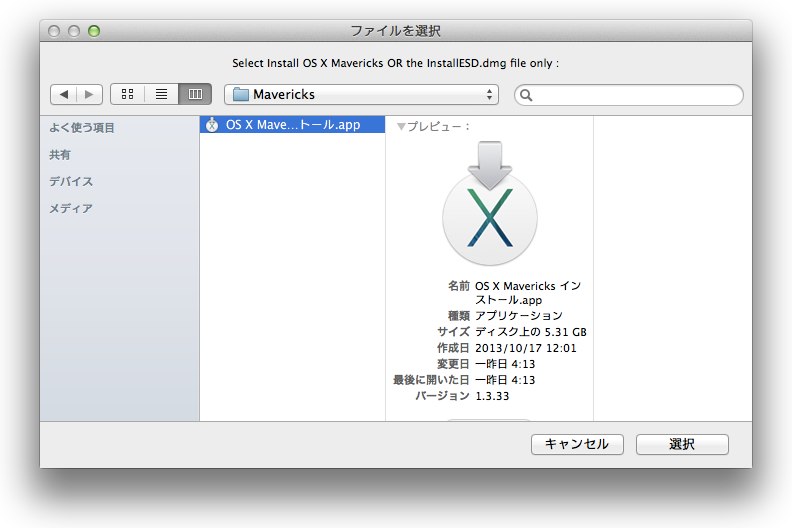
Task: Click the Select Install OS X Mavericks prompt text
Action: [x=395, y=63]
